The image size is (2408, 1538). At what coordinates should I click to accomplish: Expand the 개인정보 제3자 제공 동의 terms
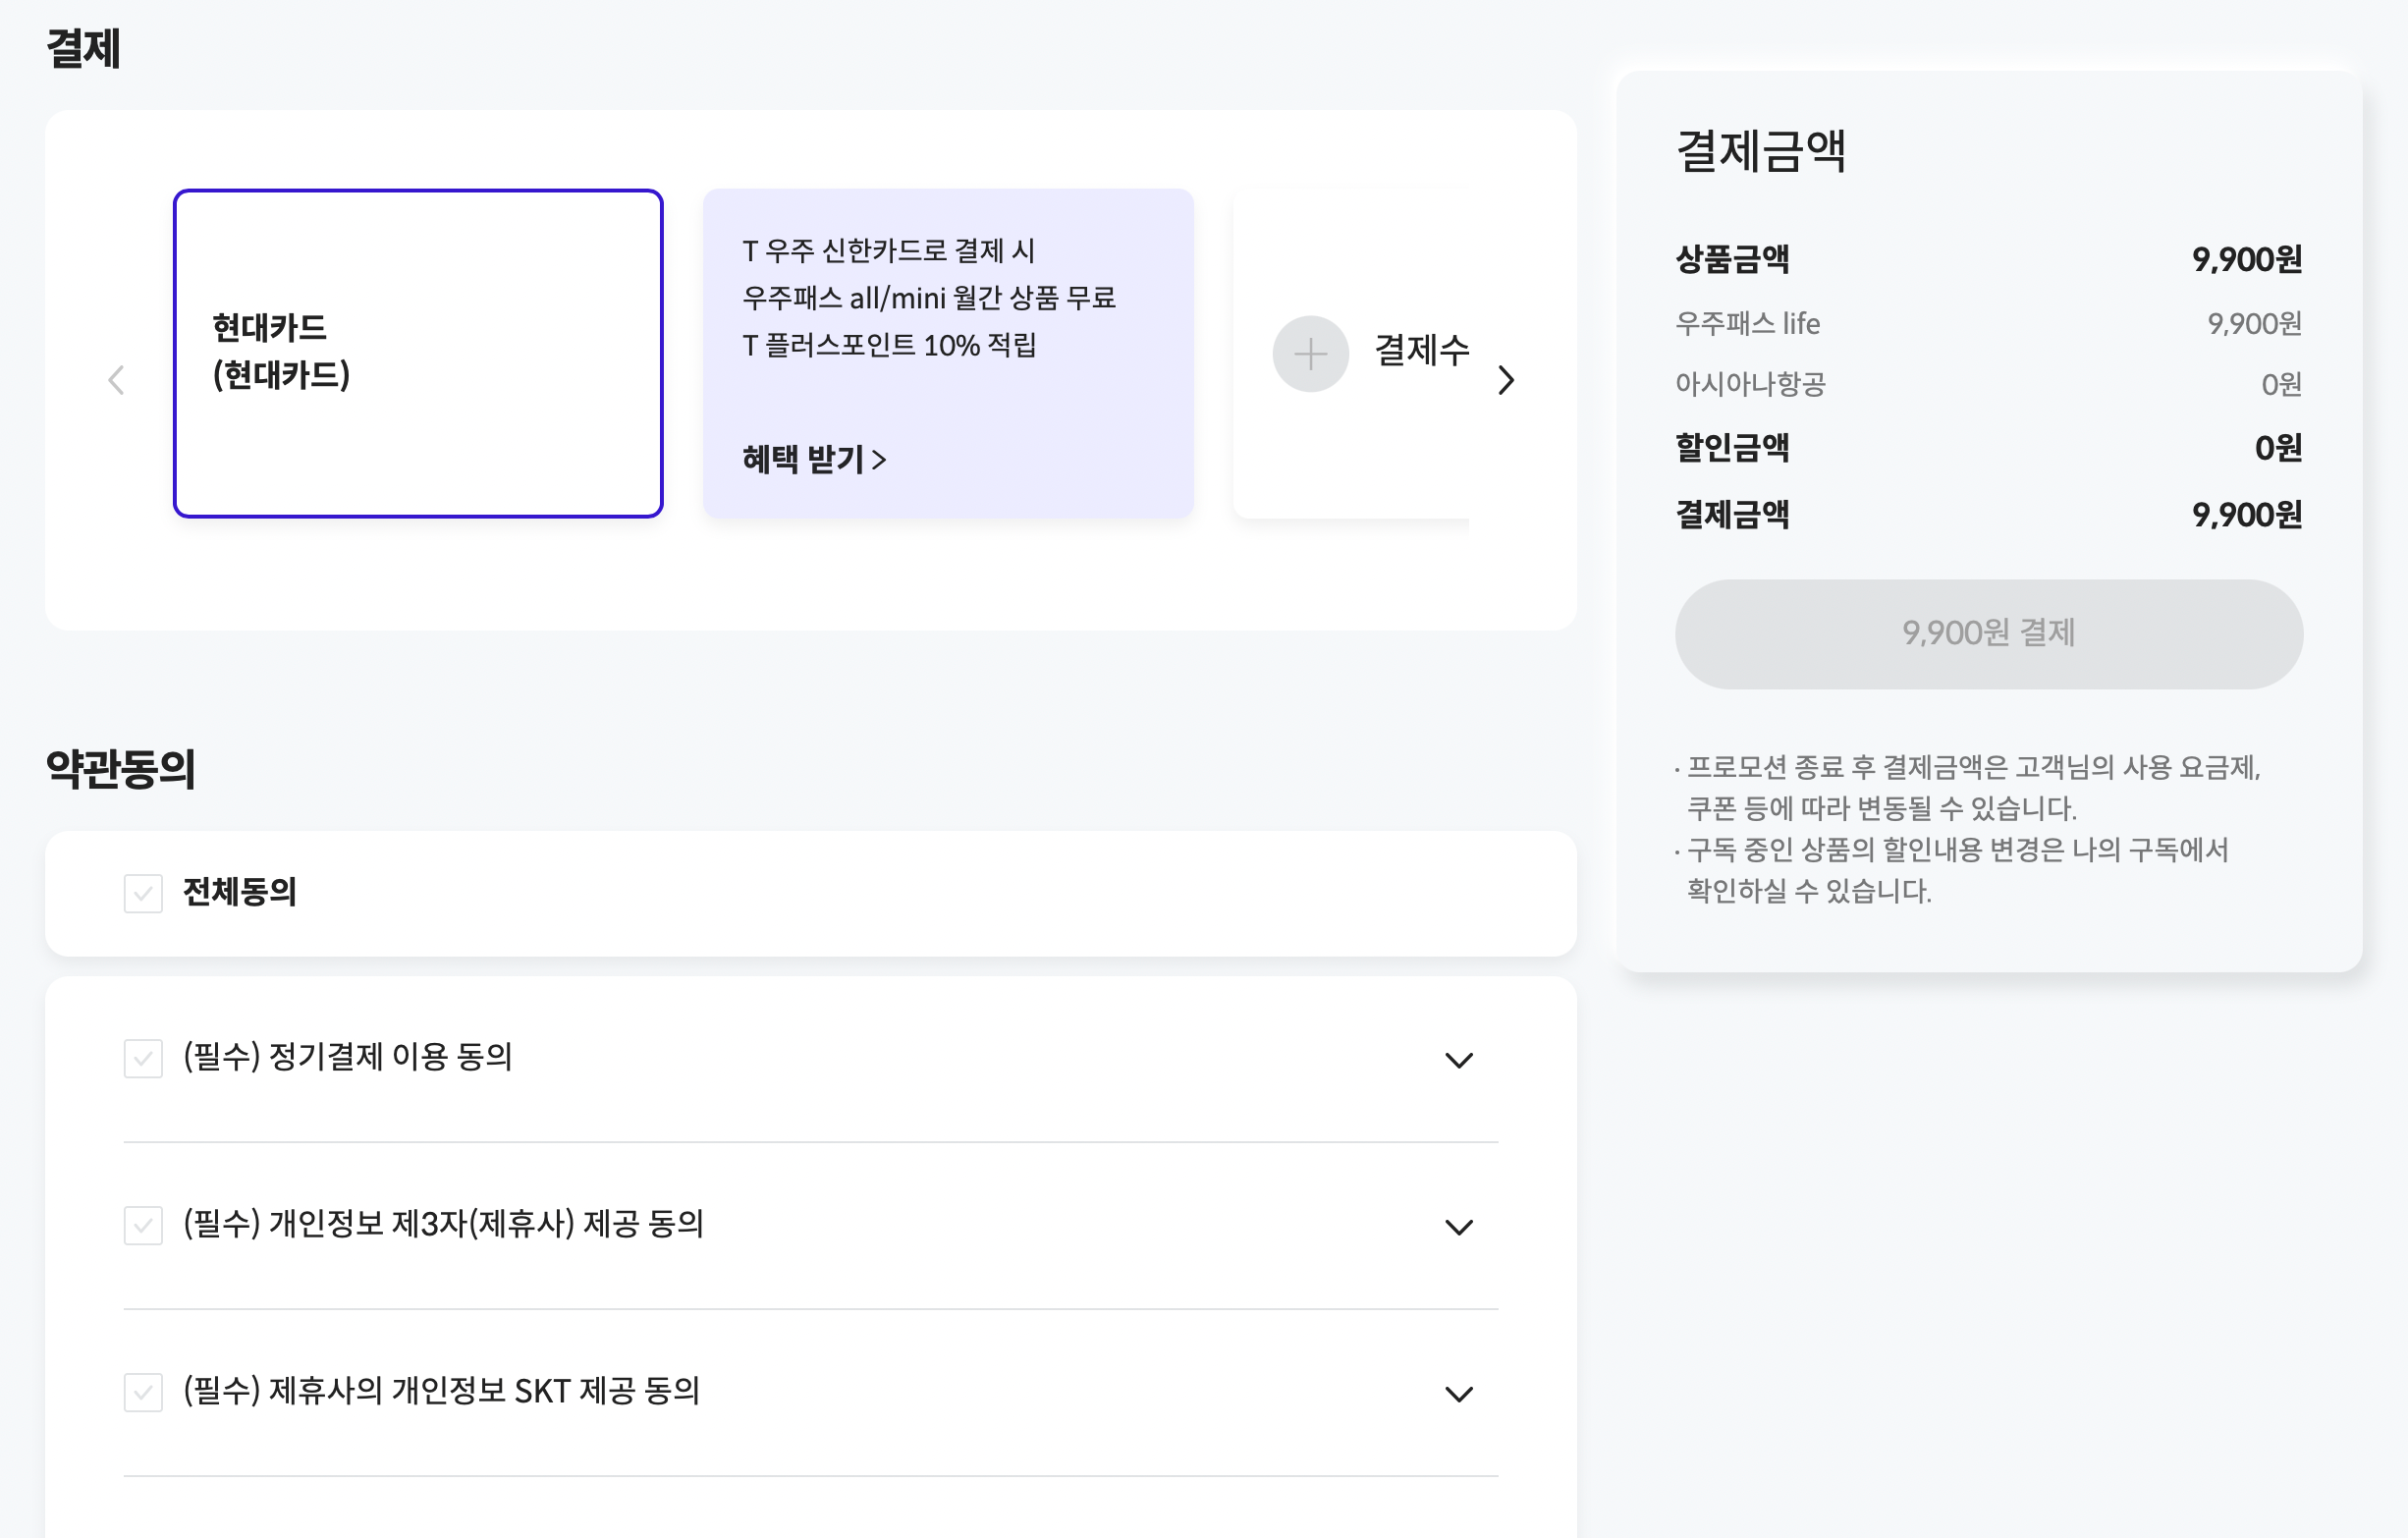tap(1460, 1227)
